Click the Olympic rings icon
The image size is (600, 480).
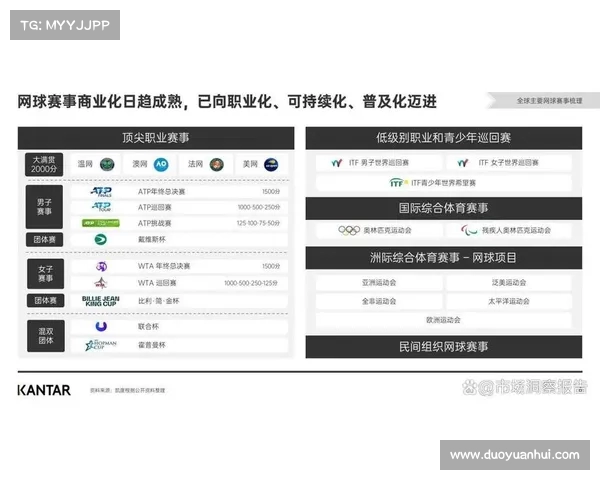tap(349, 230)
